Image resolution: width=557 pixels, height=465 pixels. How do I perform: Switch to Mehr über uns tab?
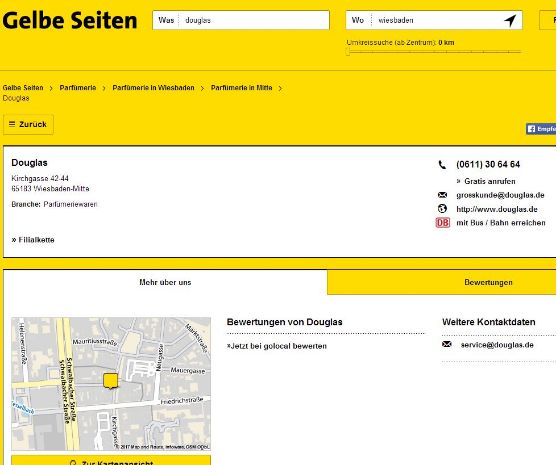[165, 282]
